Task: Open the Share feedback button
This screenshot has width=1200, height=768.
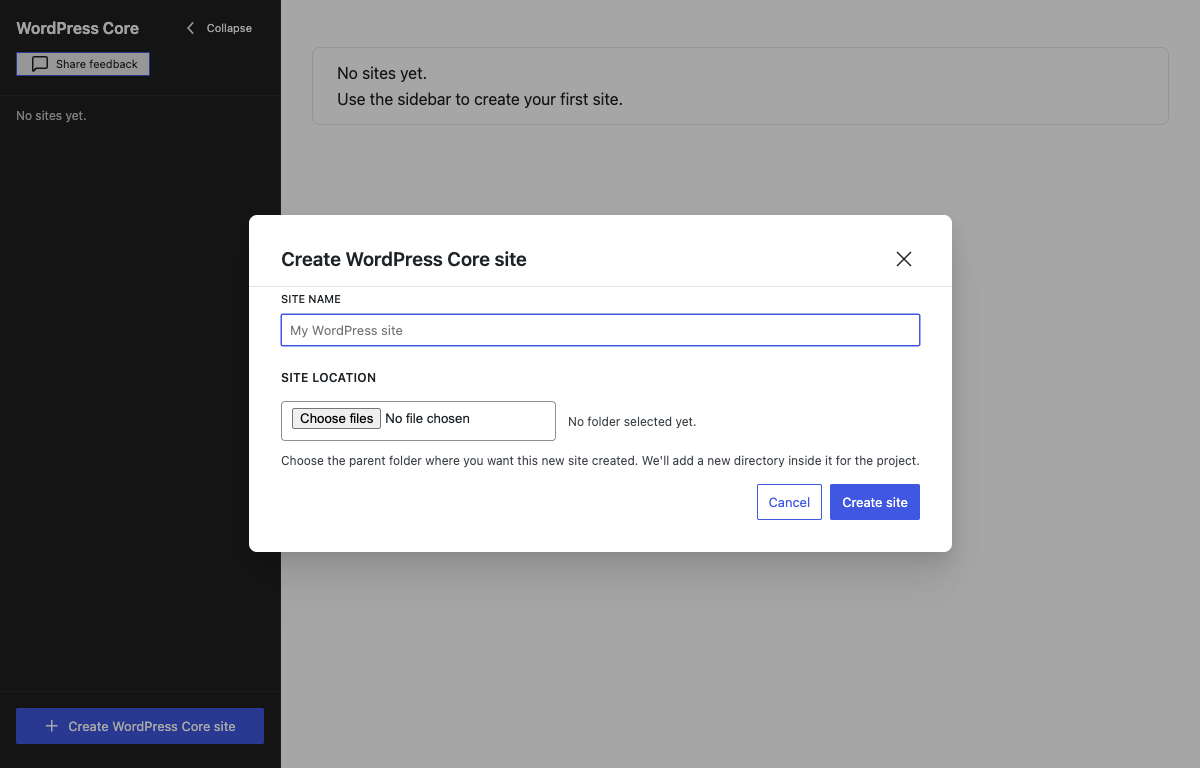Action: [x=83, y=64]
